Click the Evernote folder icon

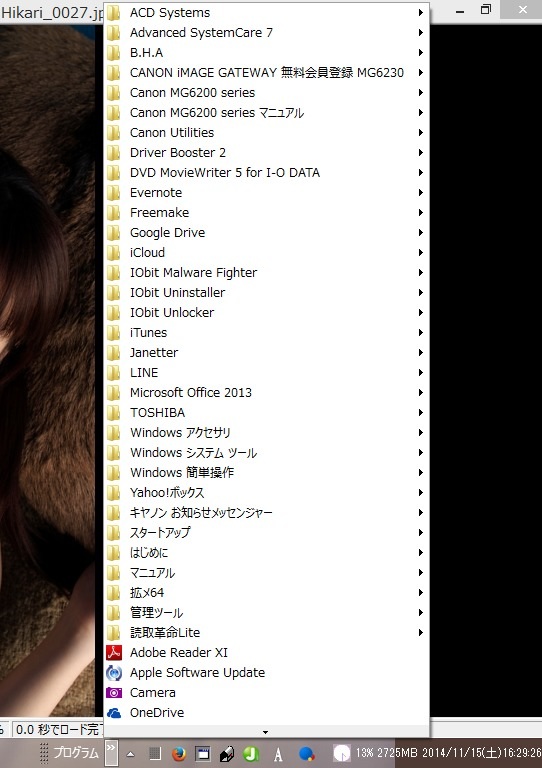[x=114, y=192]
